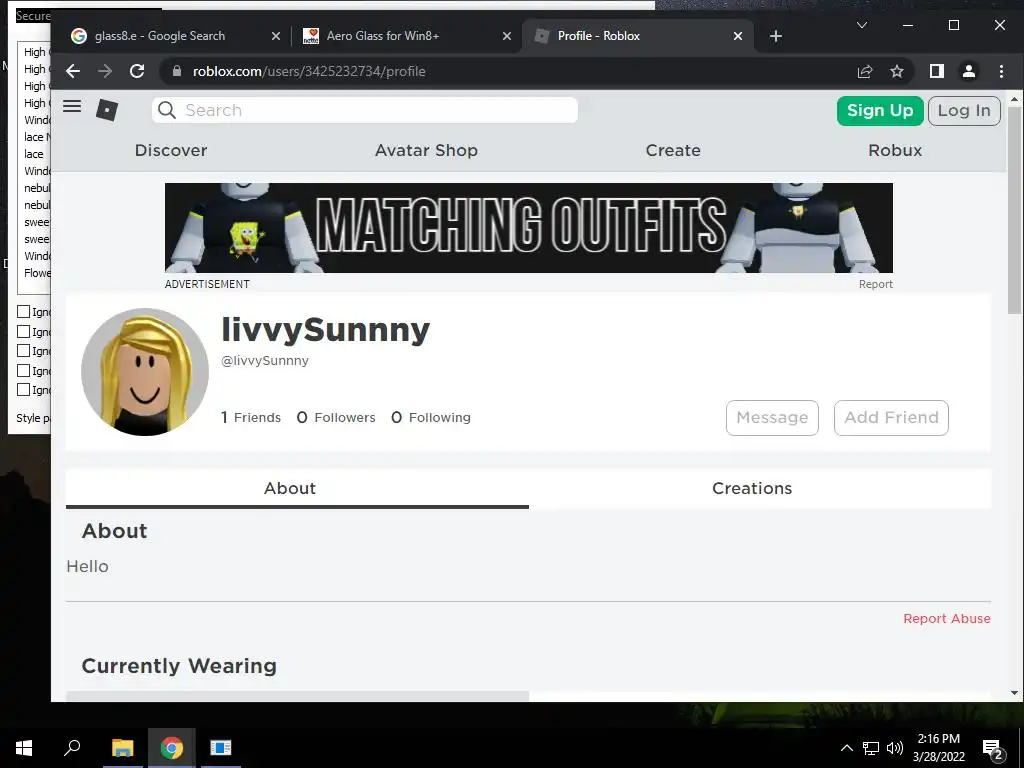Open the network icon in system tray

(871, 748)
